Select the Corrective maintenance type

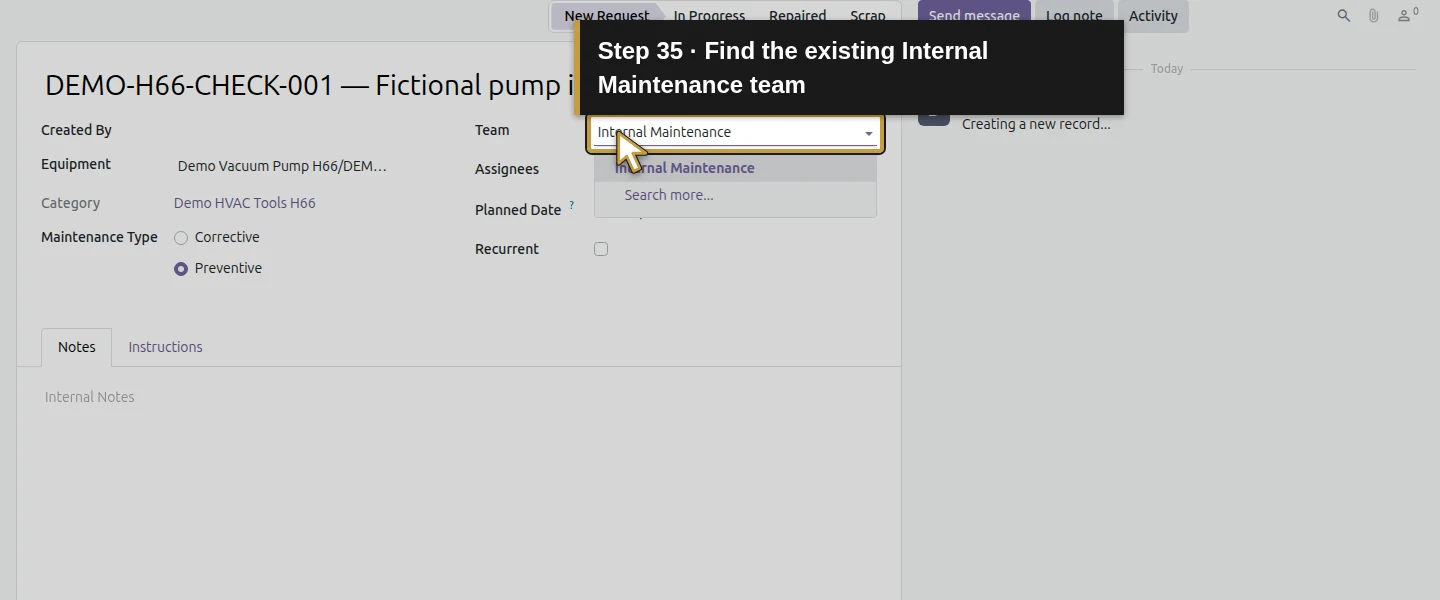coord(181,238)
